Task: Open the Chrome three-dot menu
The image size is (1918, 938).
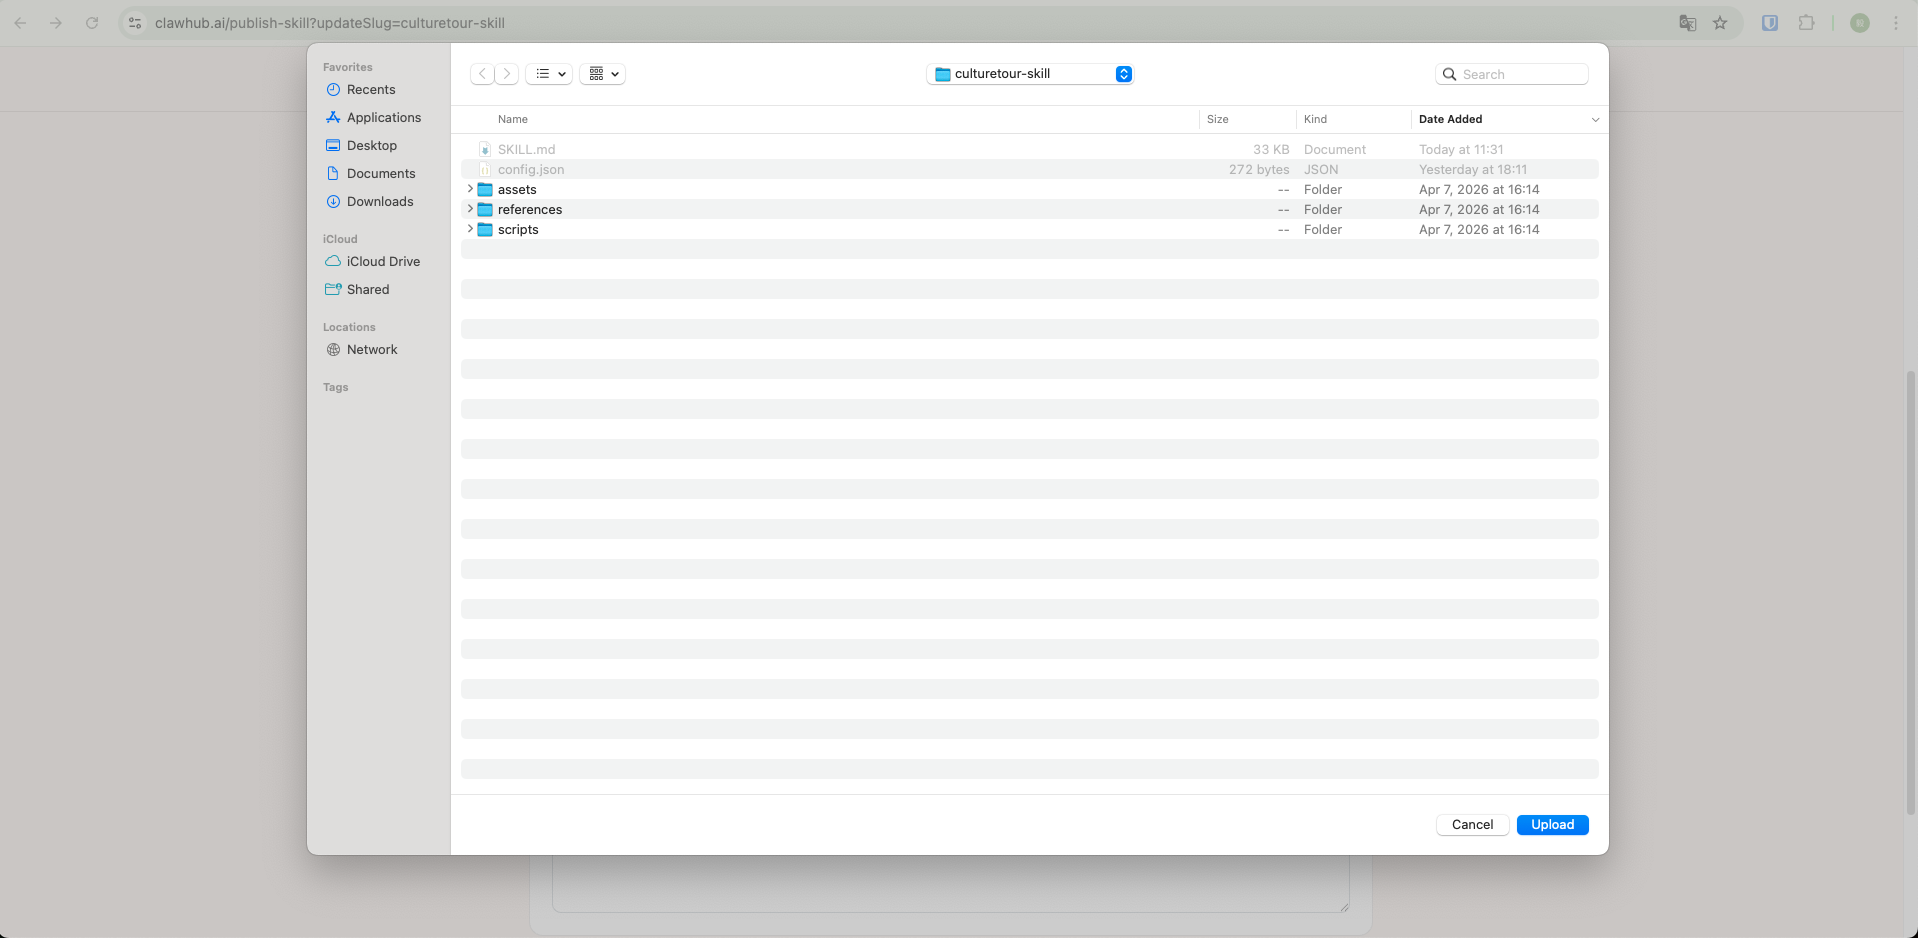Action: click(1896, 23)
